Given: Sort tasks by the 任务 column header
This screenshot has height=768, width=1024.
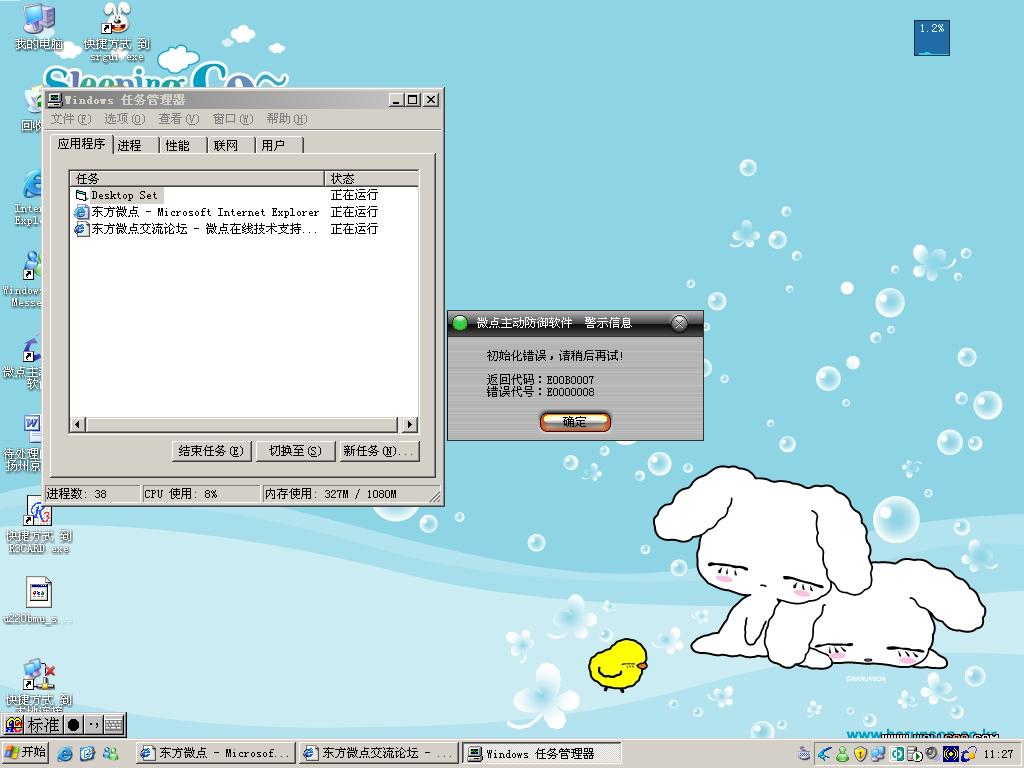Looking at the screenshot, I should tap(197, 178).
